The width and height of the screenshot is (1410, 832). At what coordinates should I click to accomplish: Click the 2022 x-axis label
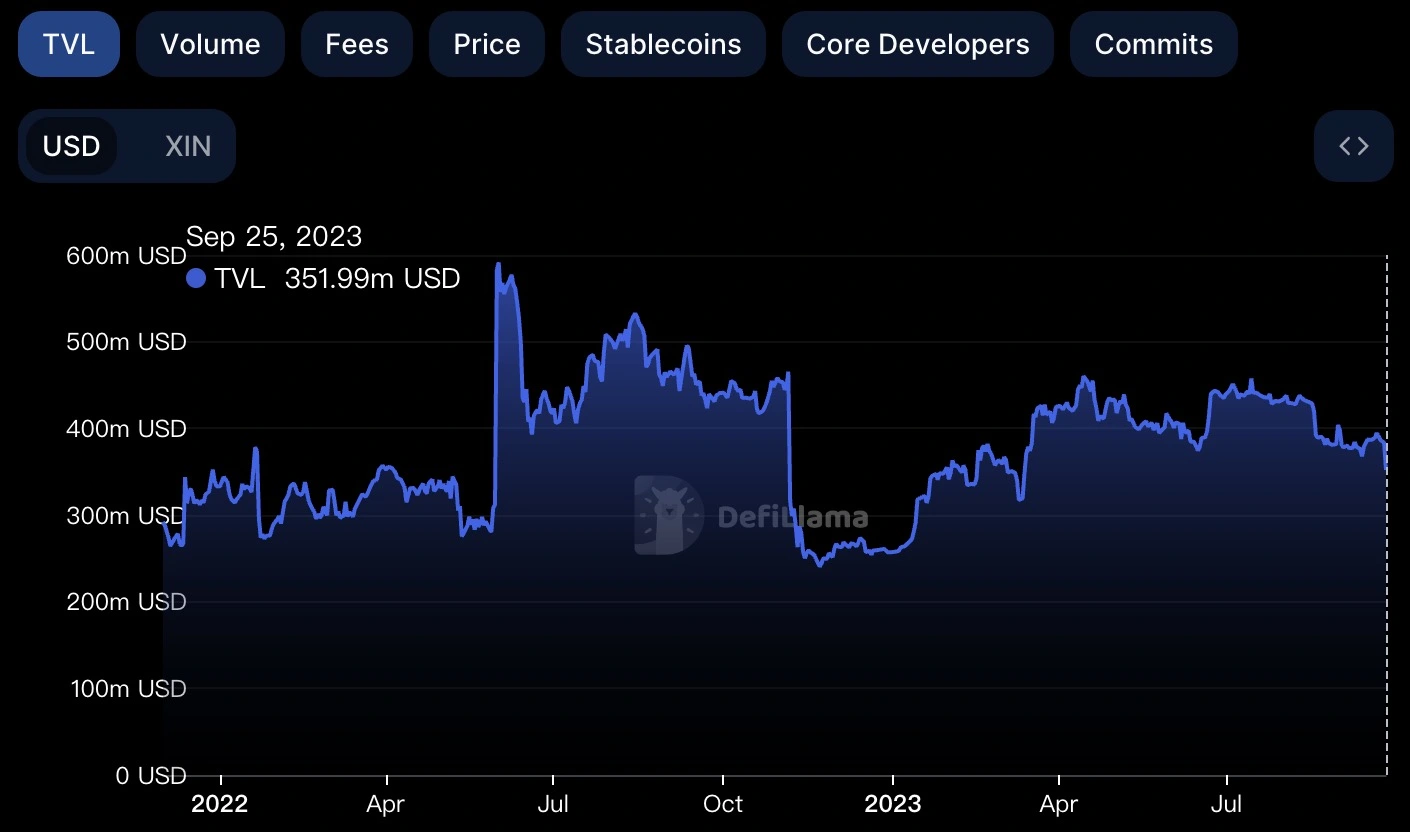[219, 804]
